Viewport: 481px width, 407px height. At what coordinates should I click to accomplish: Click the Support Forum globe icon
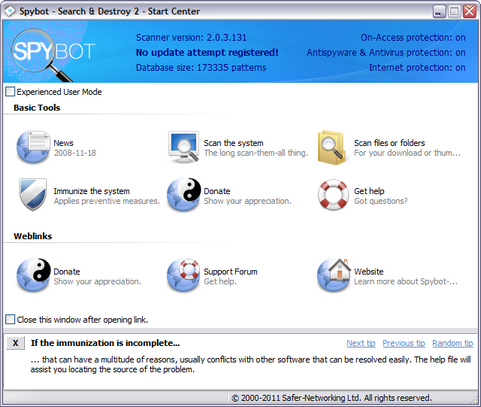(x=183, y=275)
